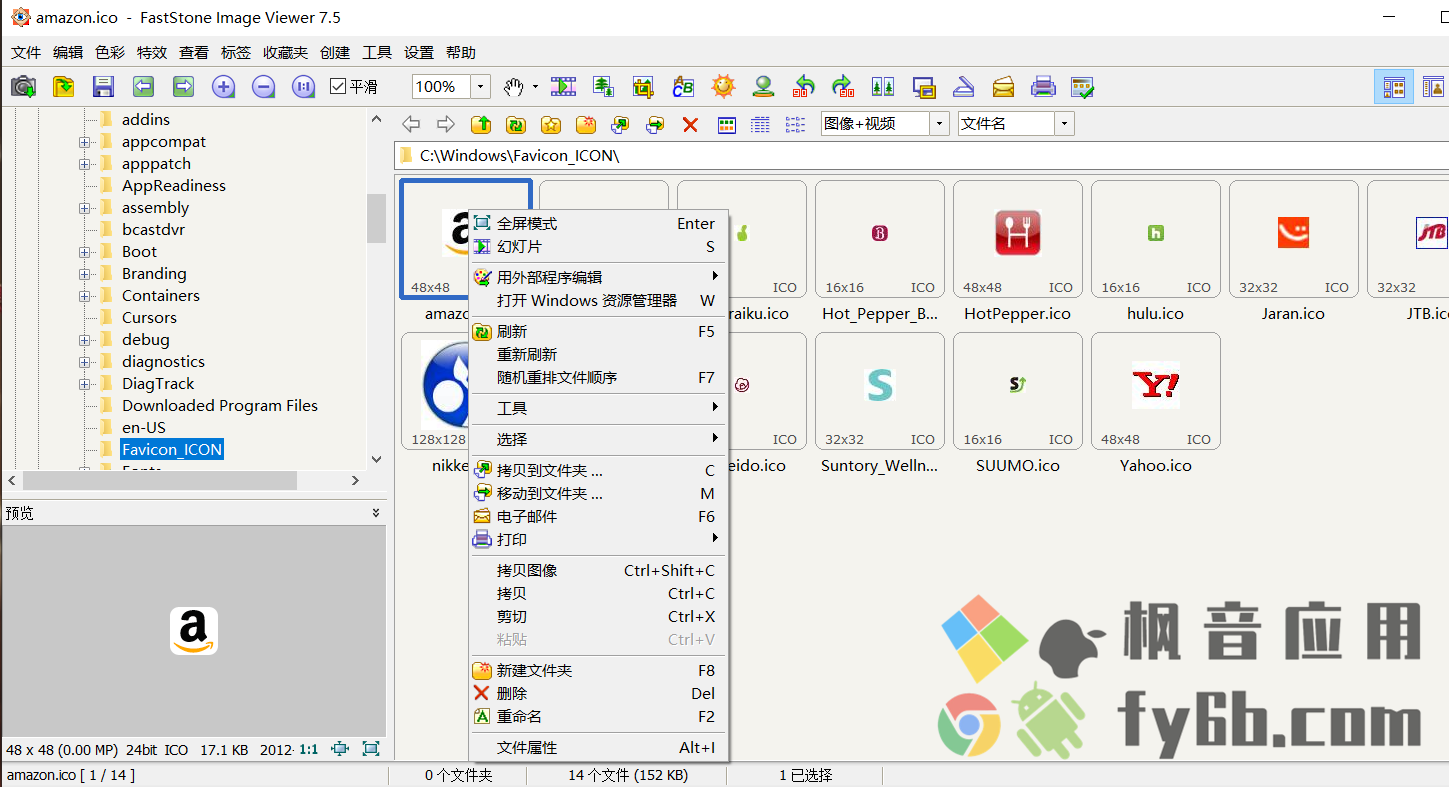Viewport: 1449px width, 787px height.
Task: Click the folder path address field
Action: click(x=921, y=156)
